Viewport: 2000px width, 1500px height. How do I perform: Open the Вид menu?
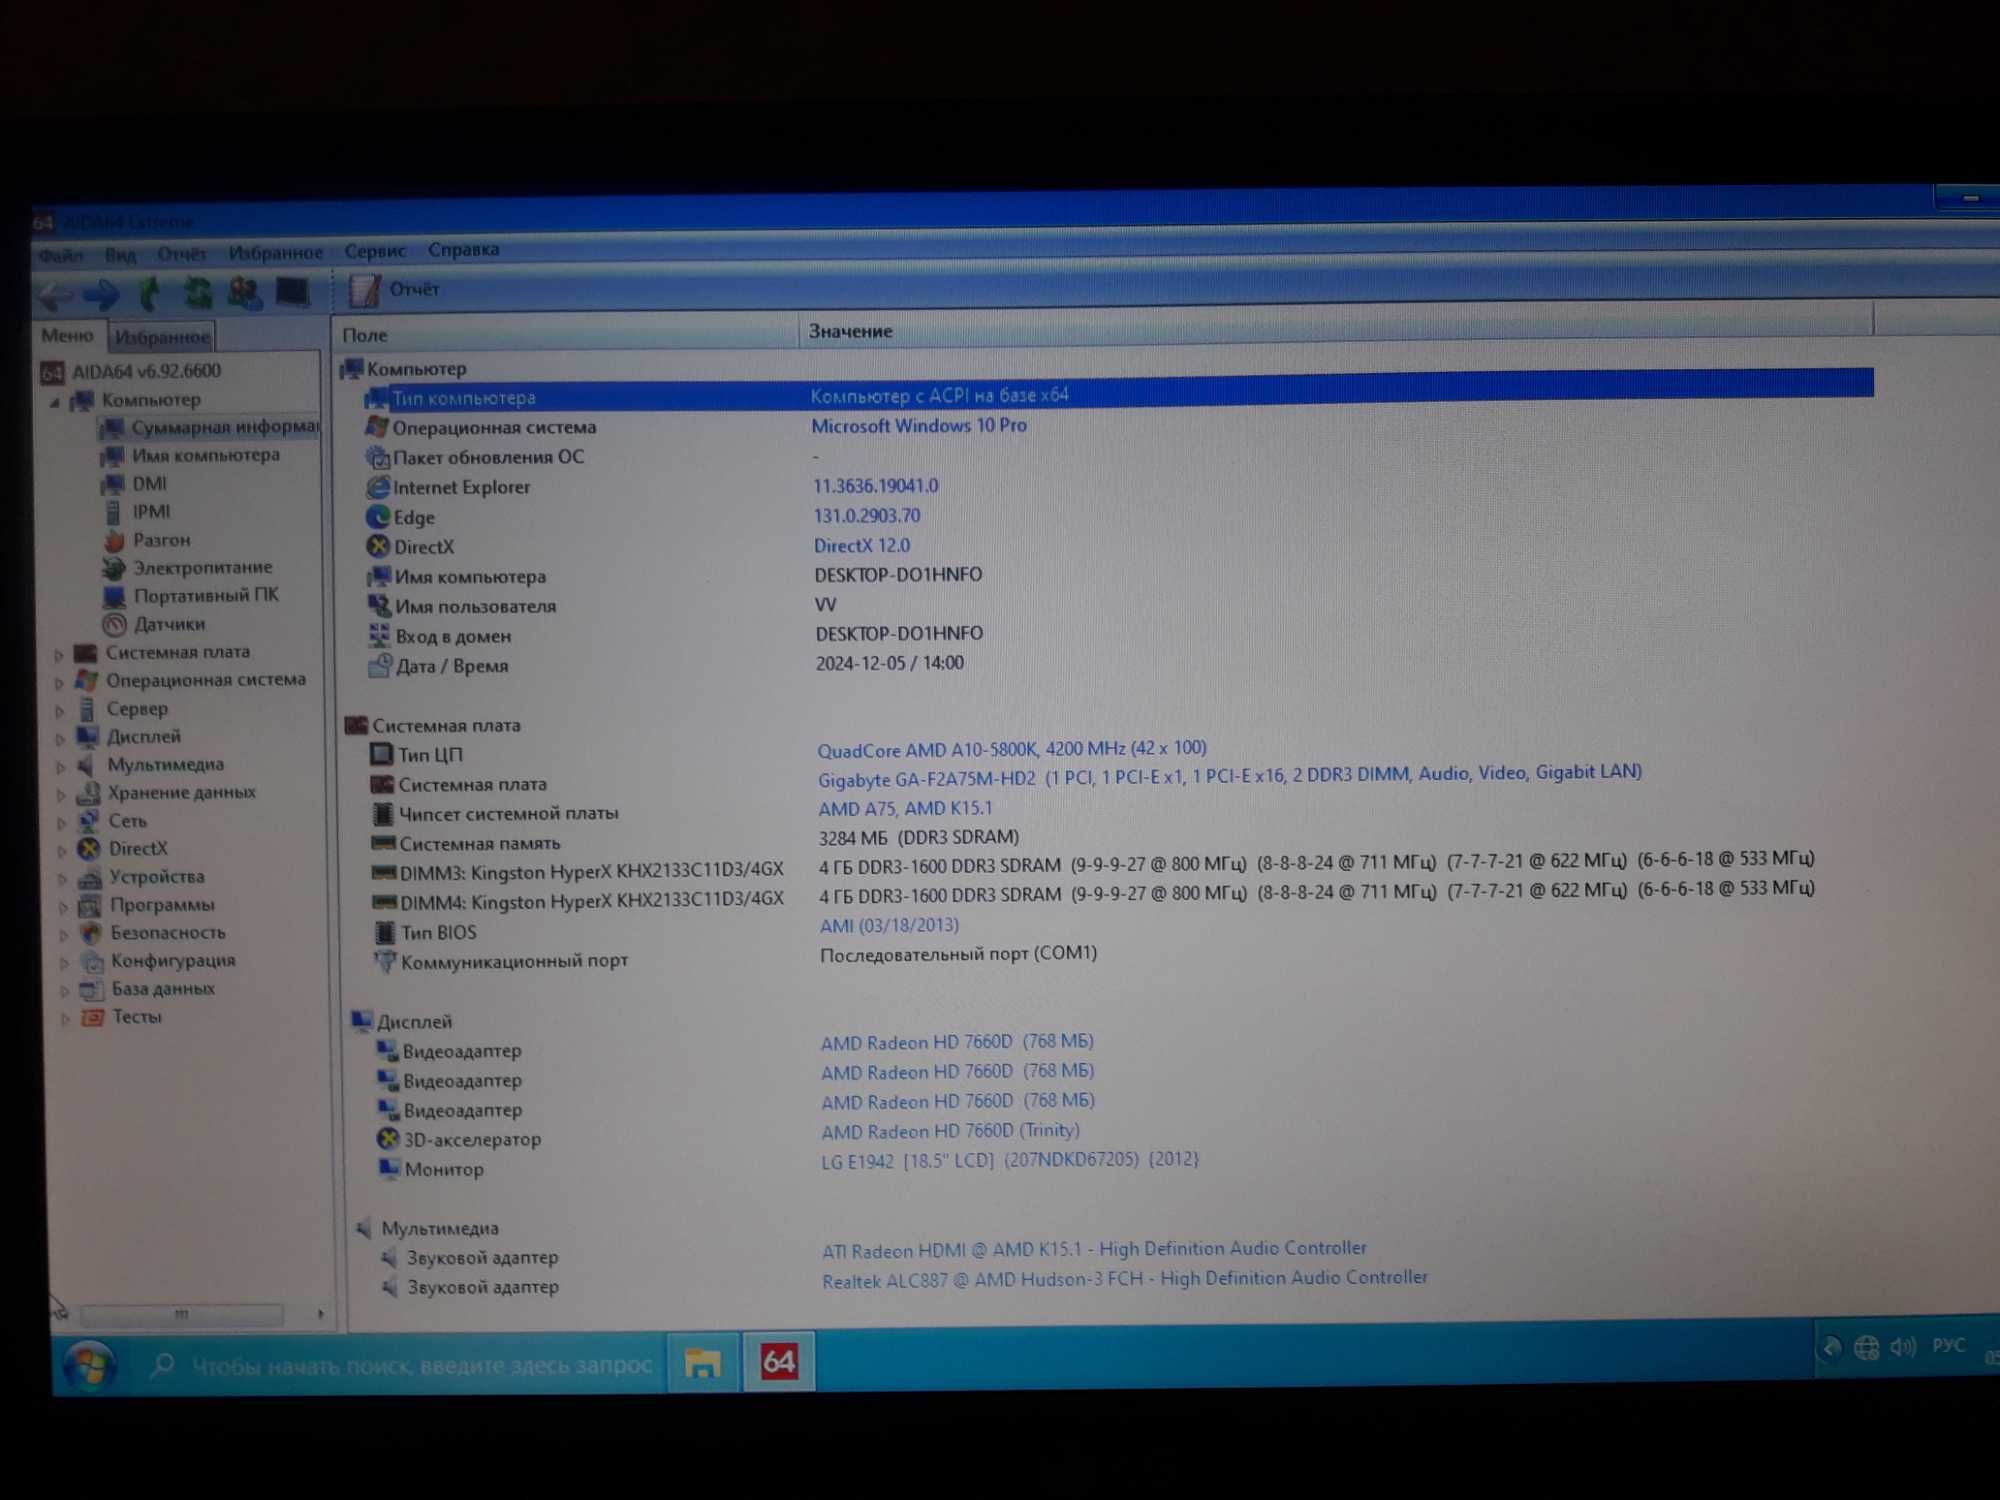pos(121,255)
